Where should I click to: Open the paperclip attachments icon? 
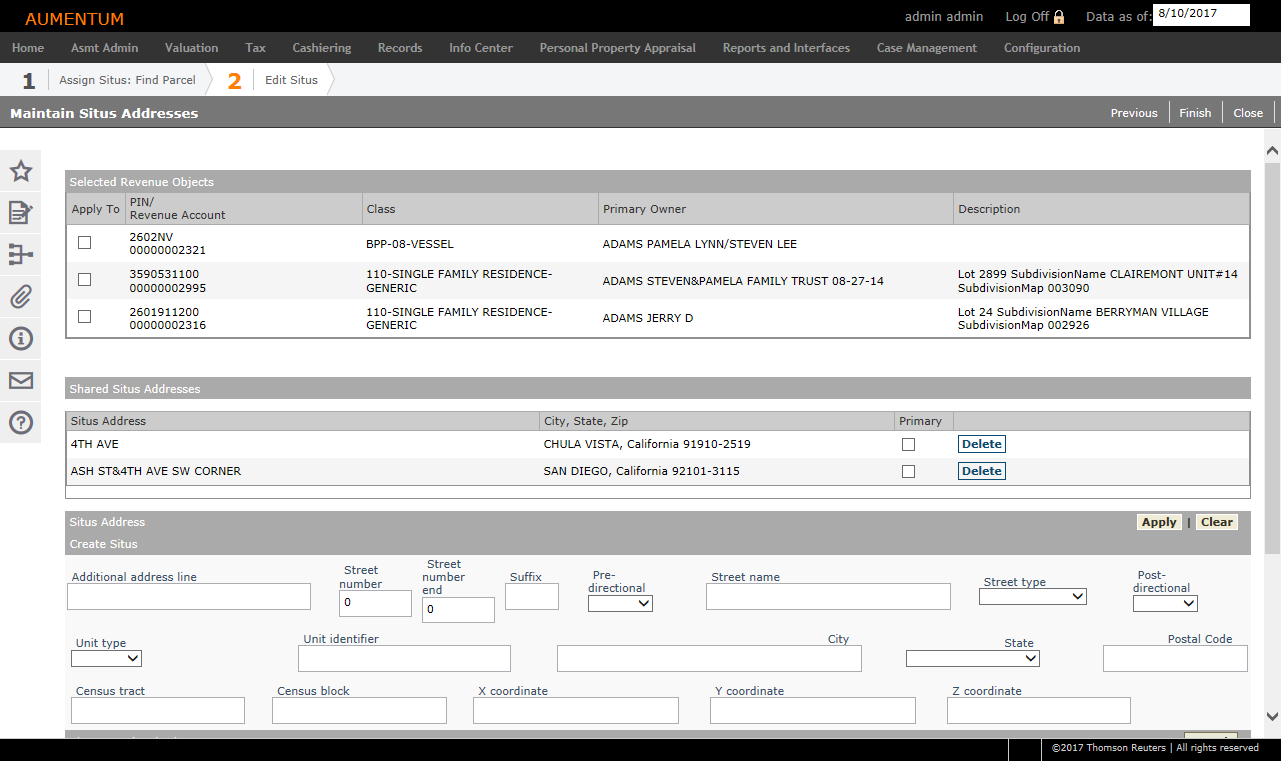(x=21, y=297)
